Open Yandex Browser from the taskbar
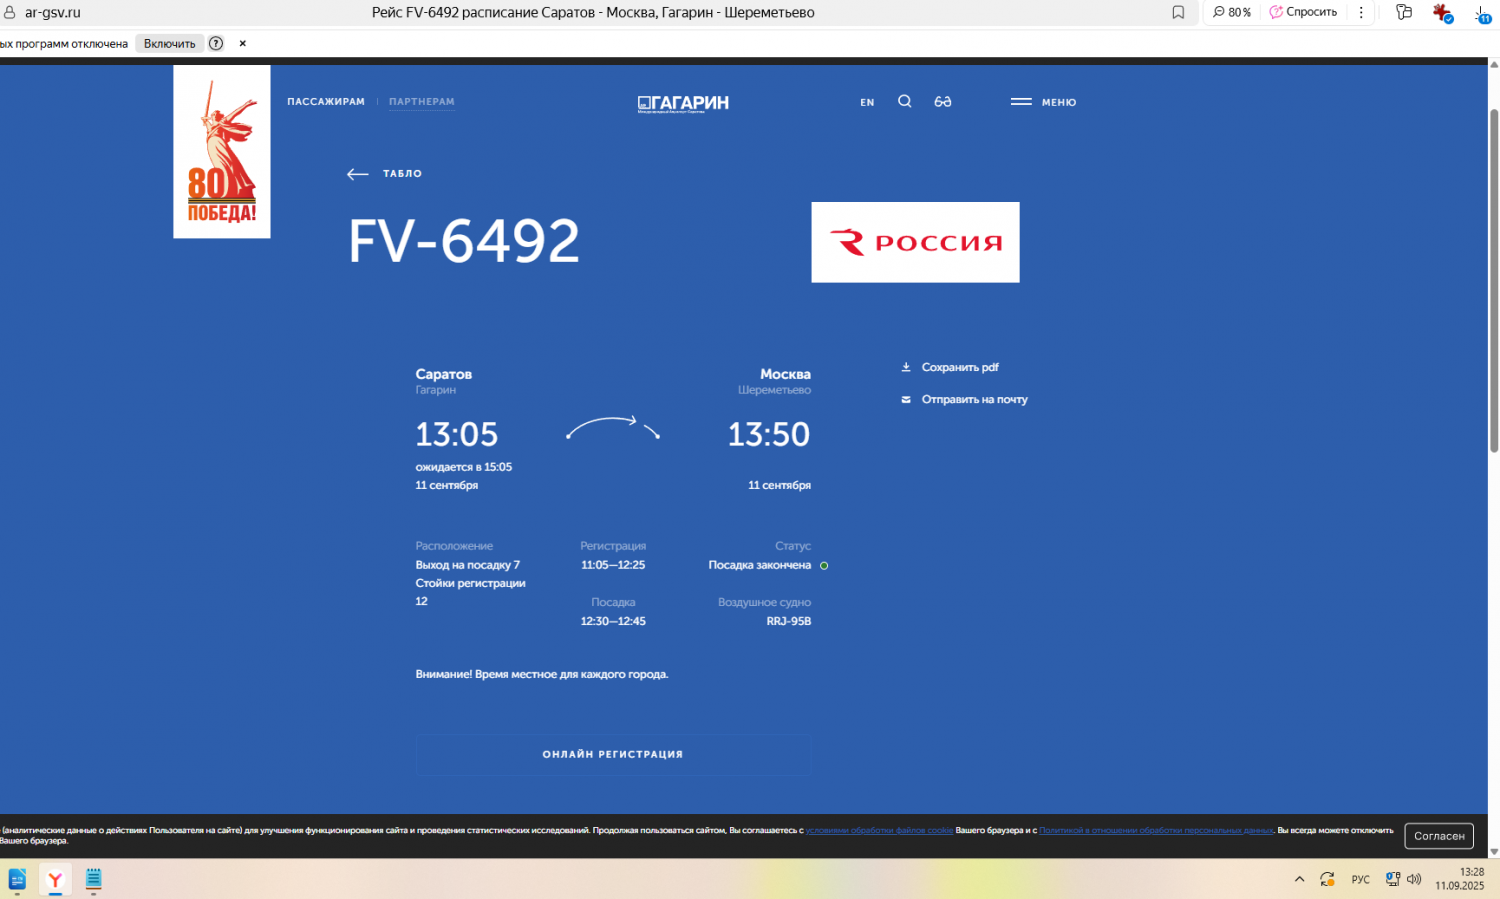1500x899 pixels. pos(55,880)
